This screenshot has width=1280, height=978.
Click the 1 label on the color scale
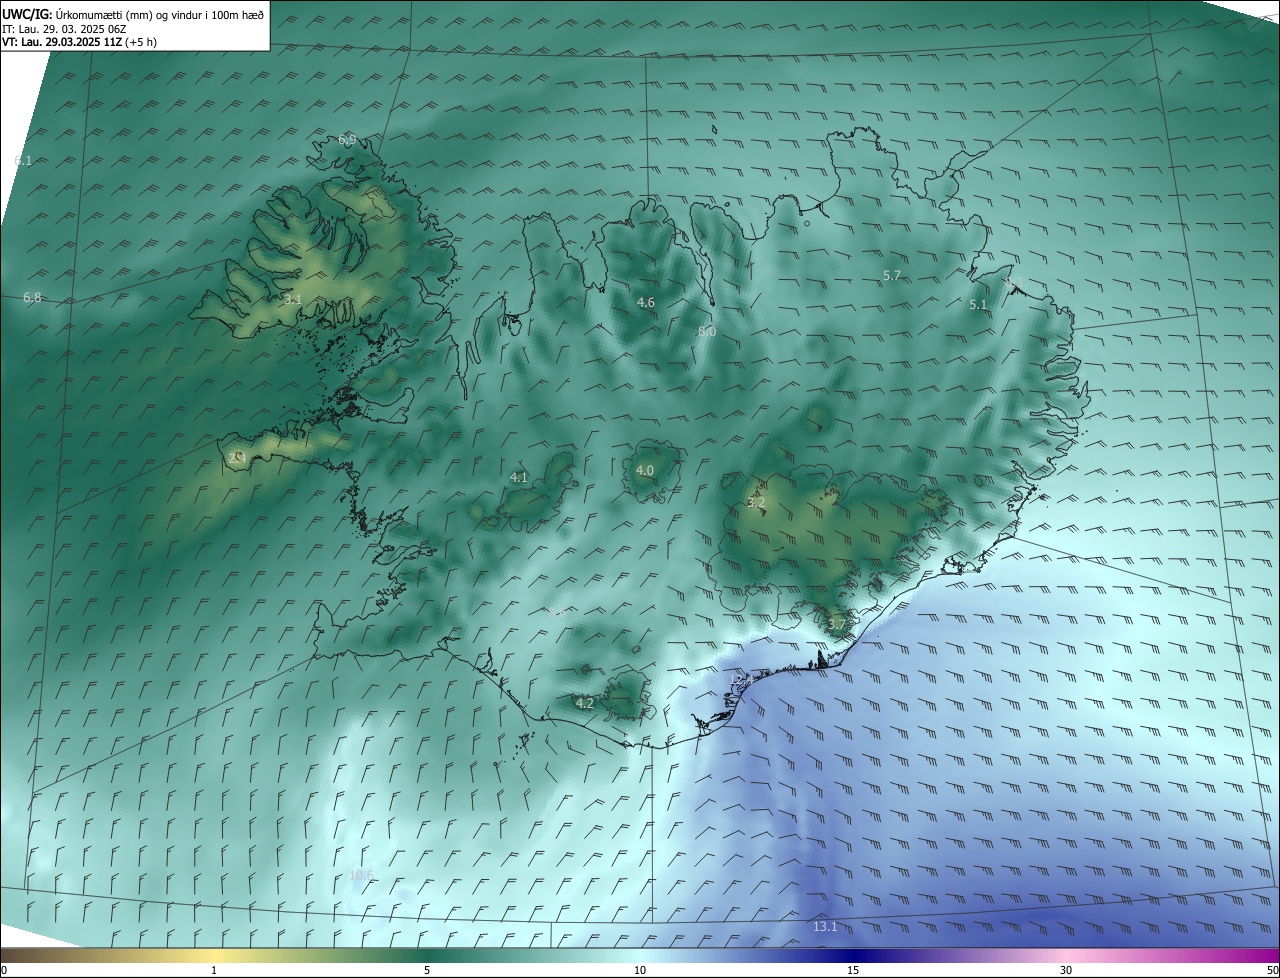pyautogui.click(x=214, y=970)
